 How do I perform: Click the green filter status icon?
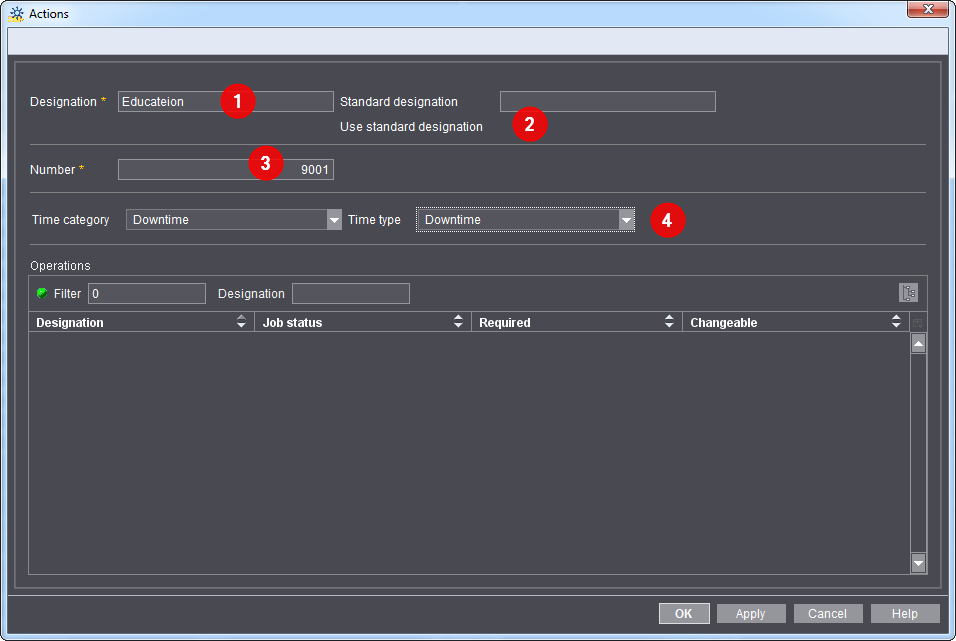point(42,293)
